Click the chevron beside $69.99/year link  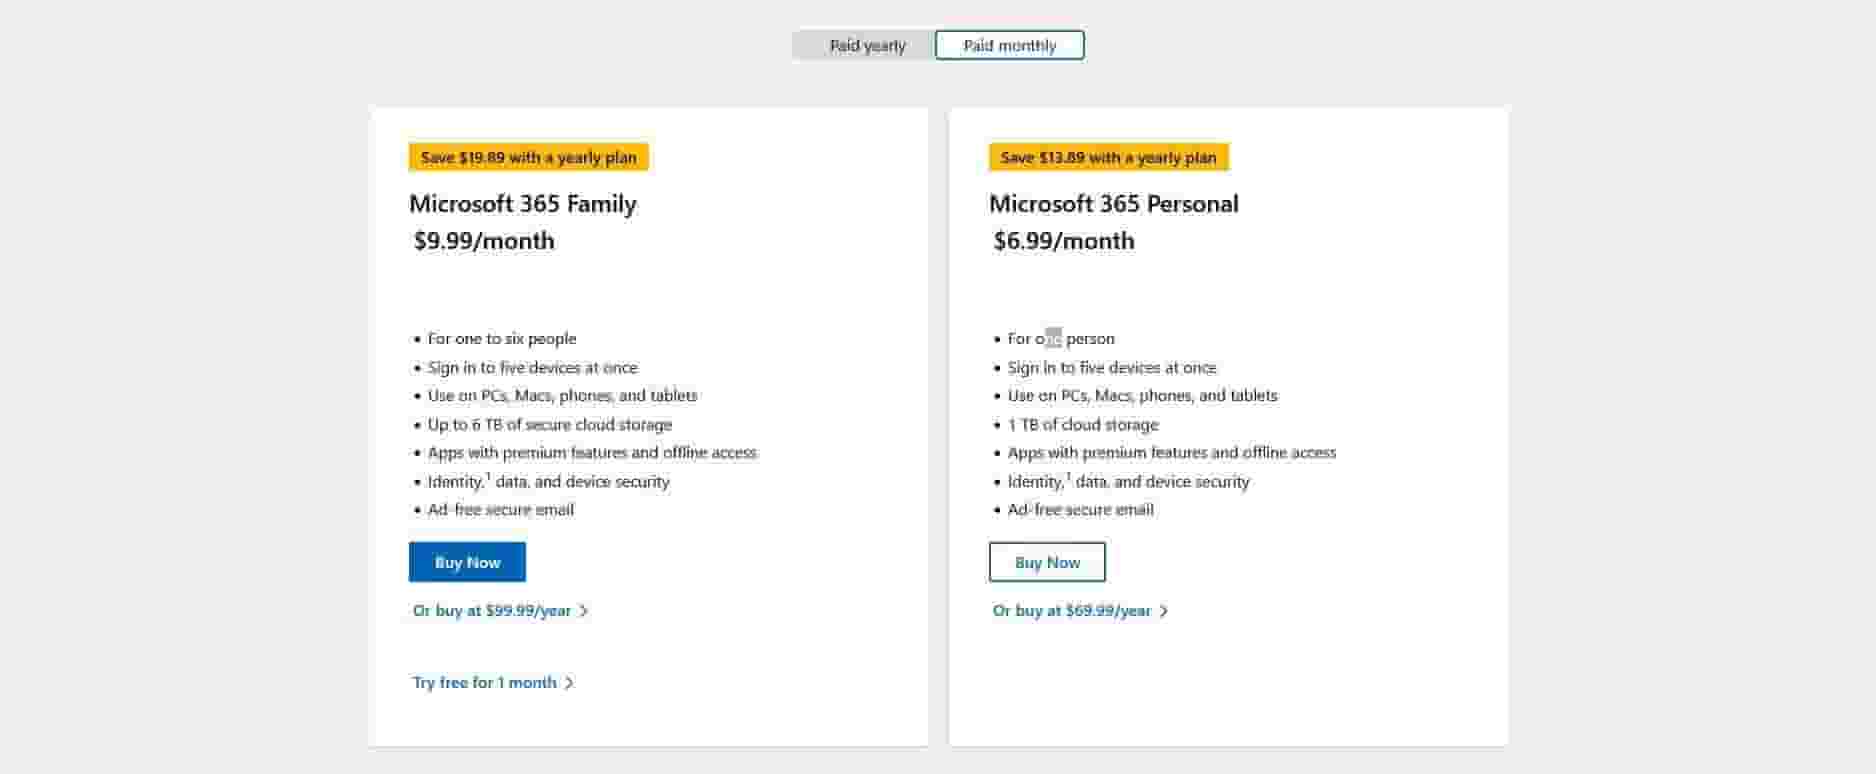(1163, 610)
